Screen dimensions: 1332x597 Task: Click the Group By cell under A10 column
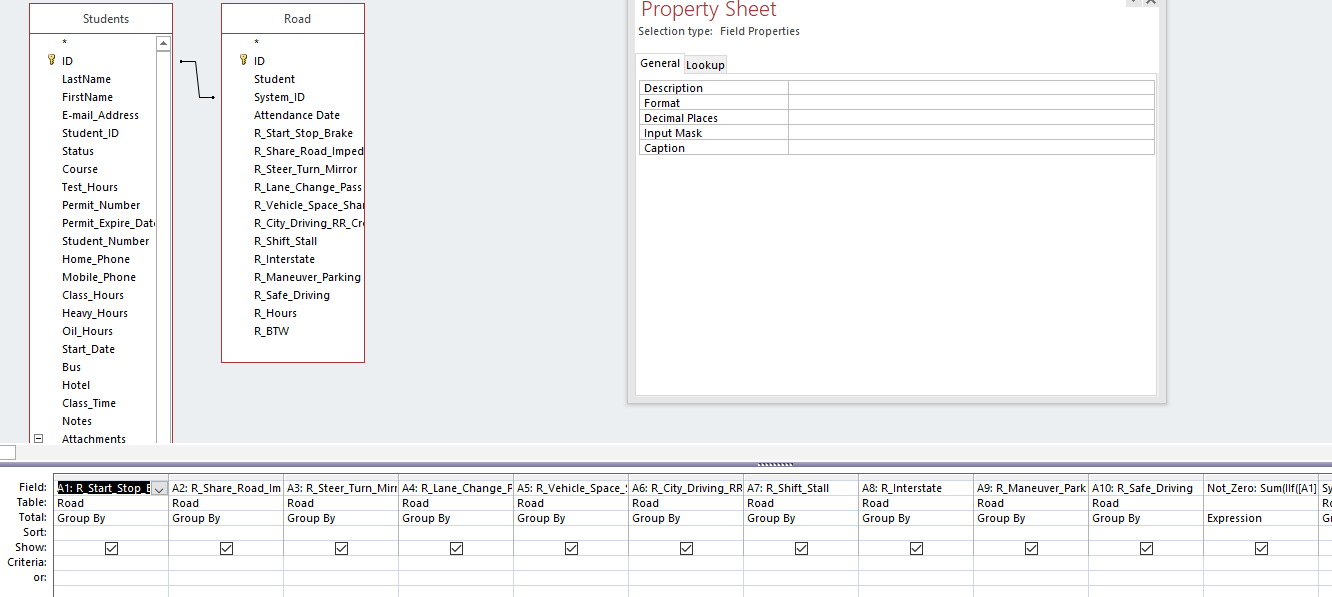click(x=1146, y=518)
